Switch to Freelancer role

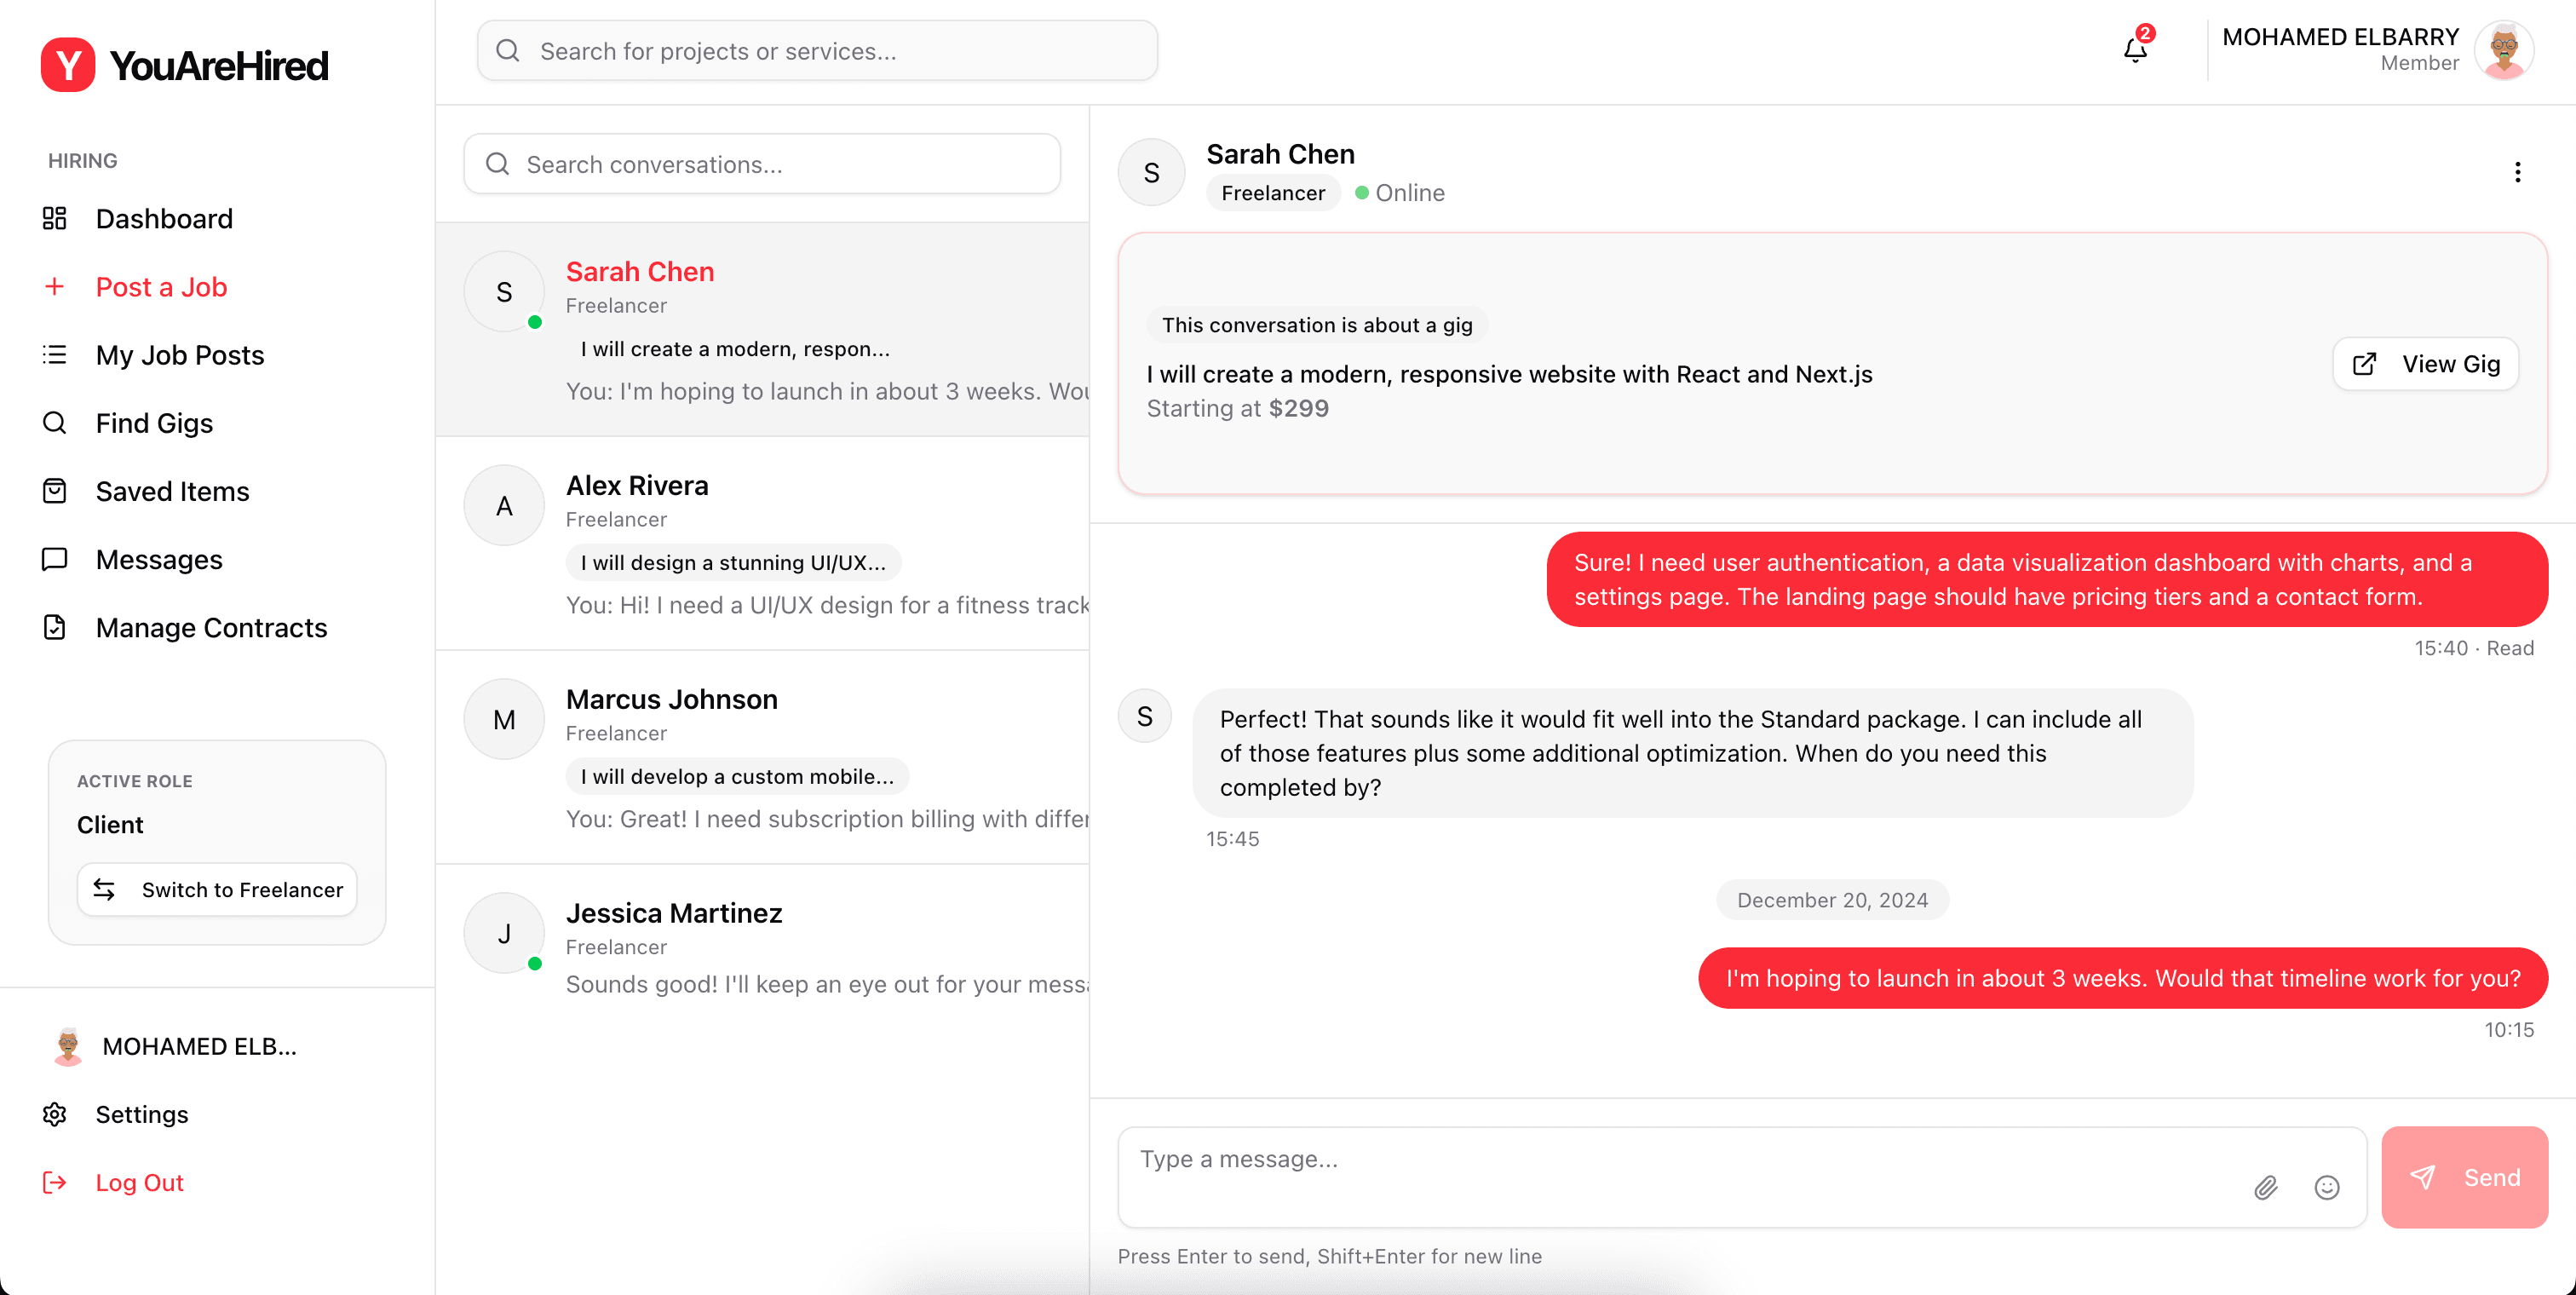click(217, 889)
